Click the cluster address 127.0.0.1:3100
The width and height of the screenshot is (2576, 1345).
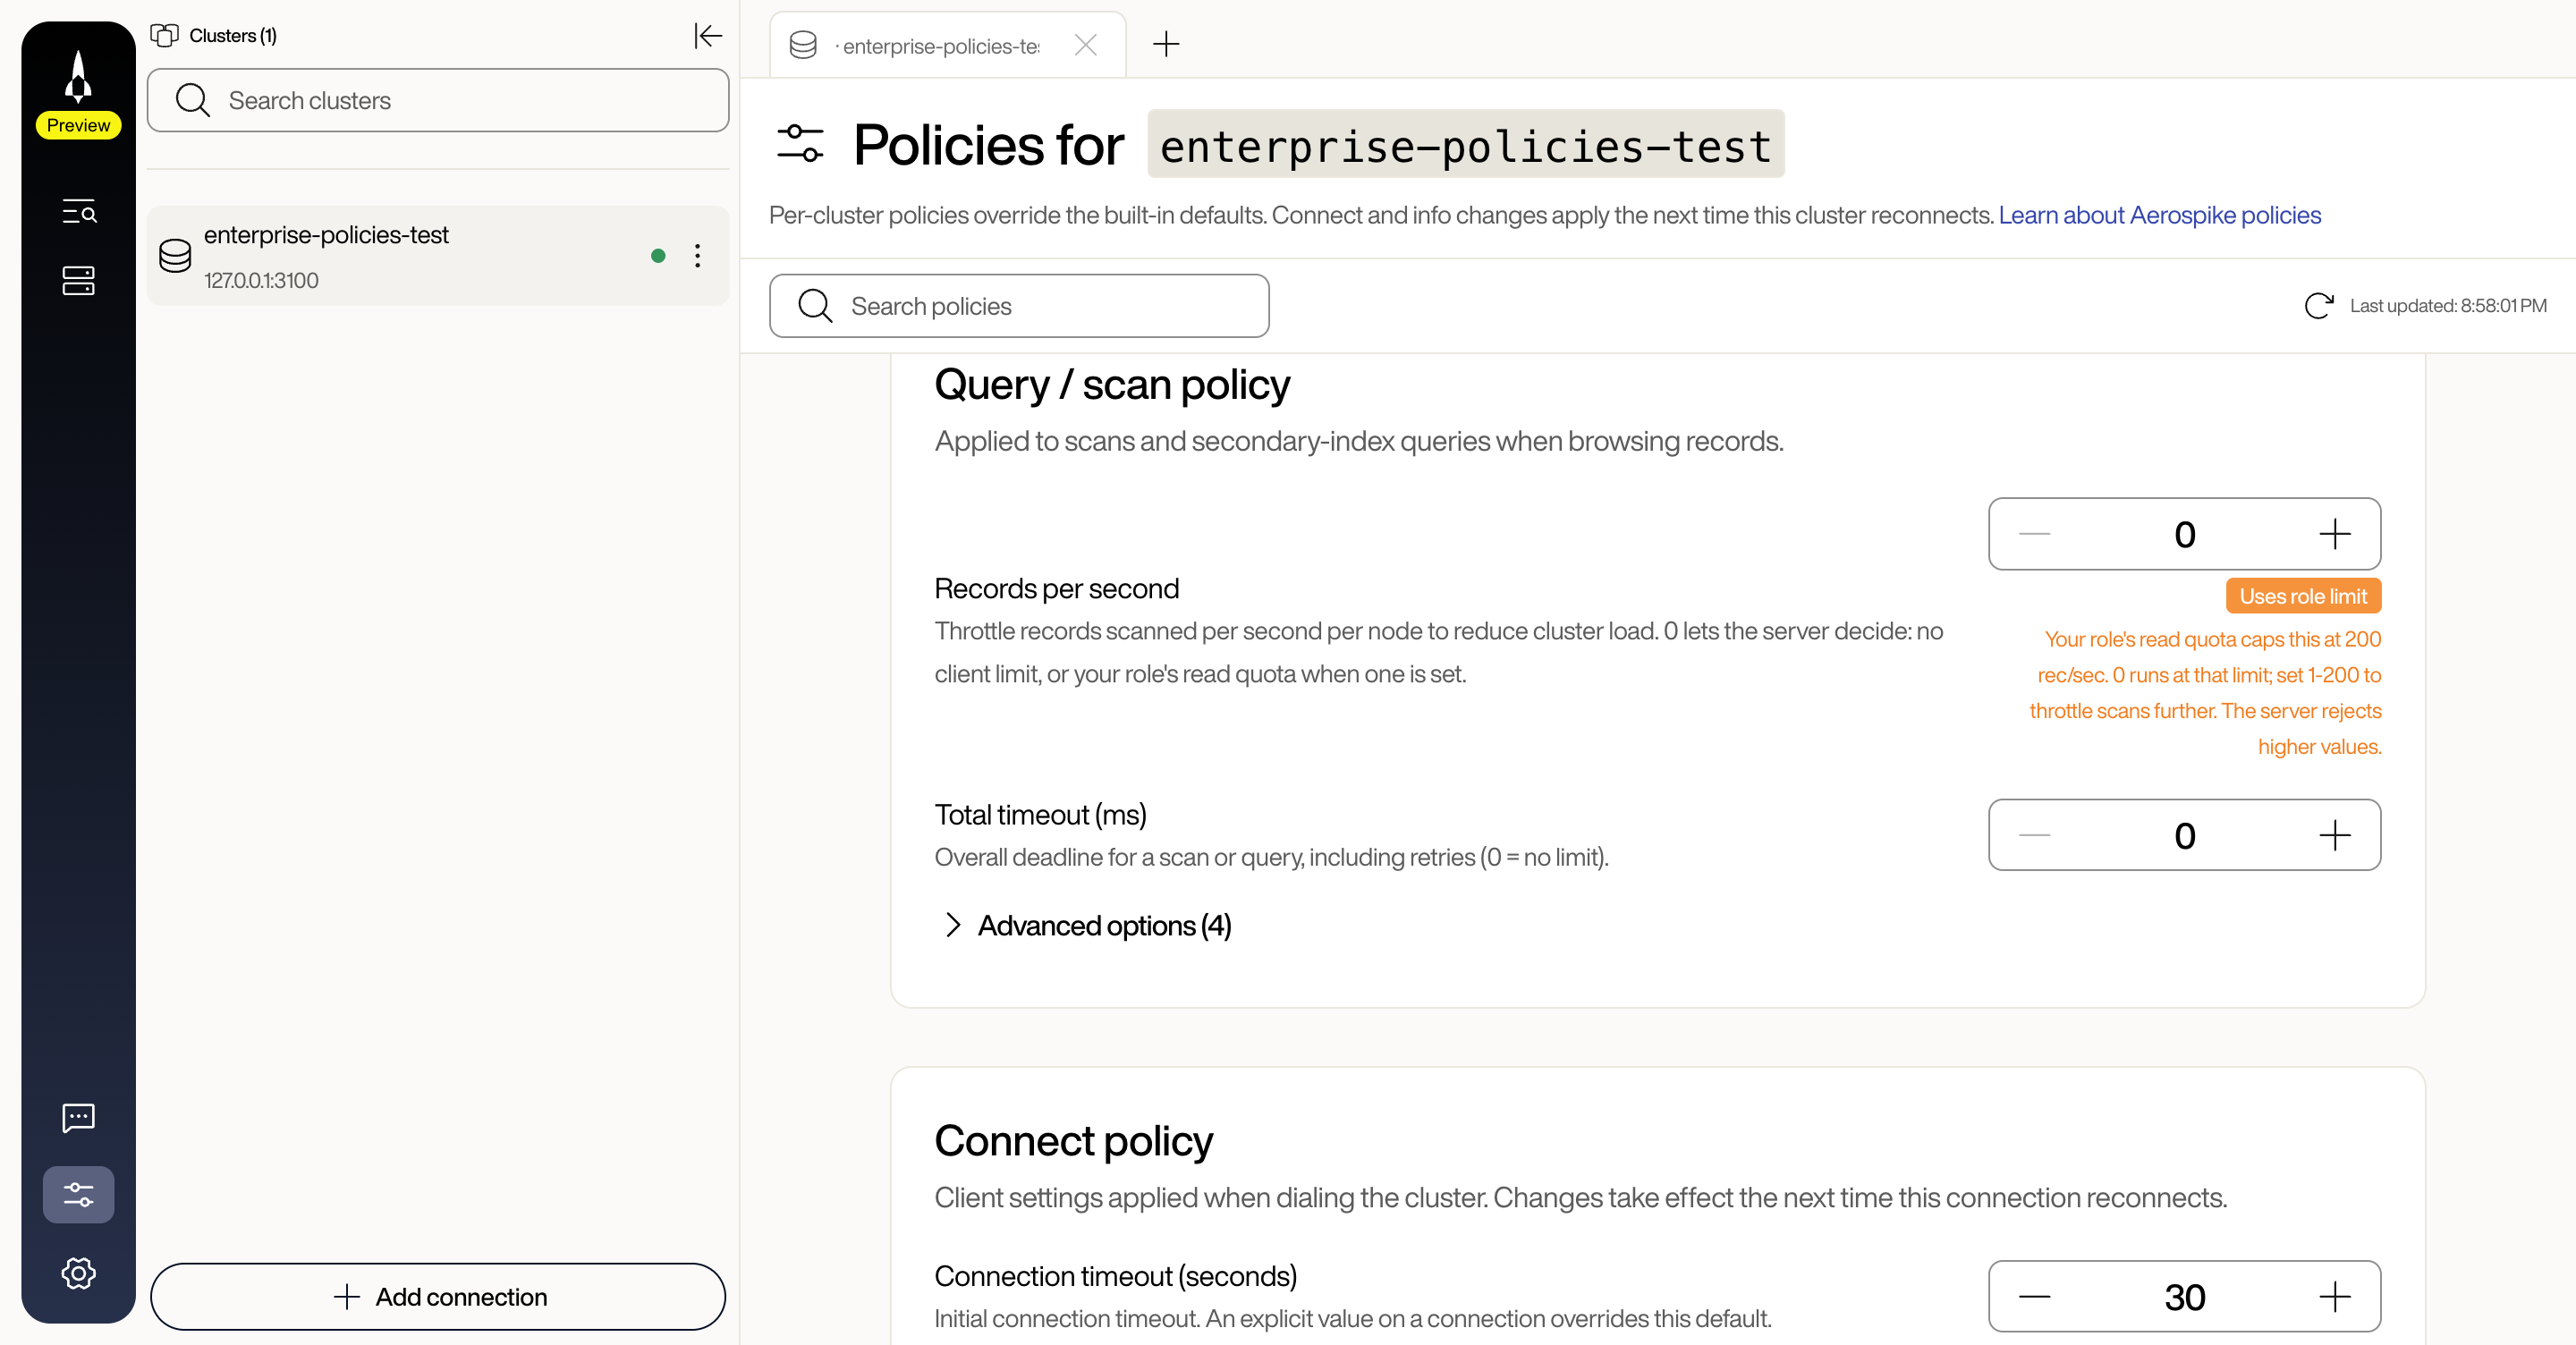261,281
